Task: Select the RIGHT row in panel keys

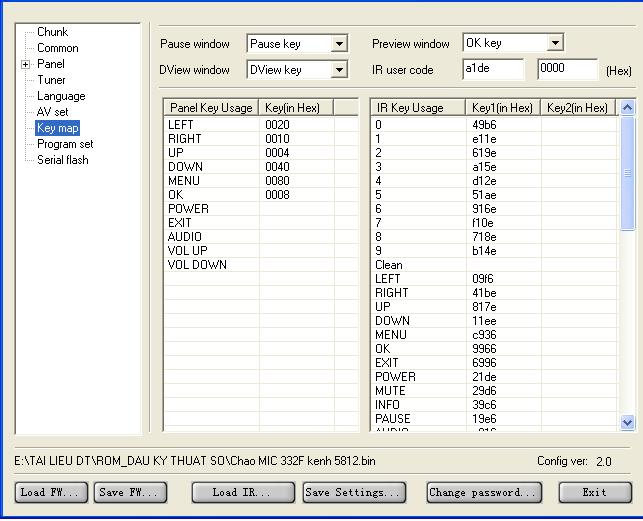Action: [261, 139]
